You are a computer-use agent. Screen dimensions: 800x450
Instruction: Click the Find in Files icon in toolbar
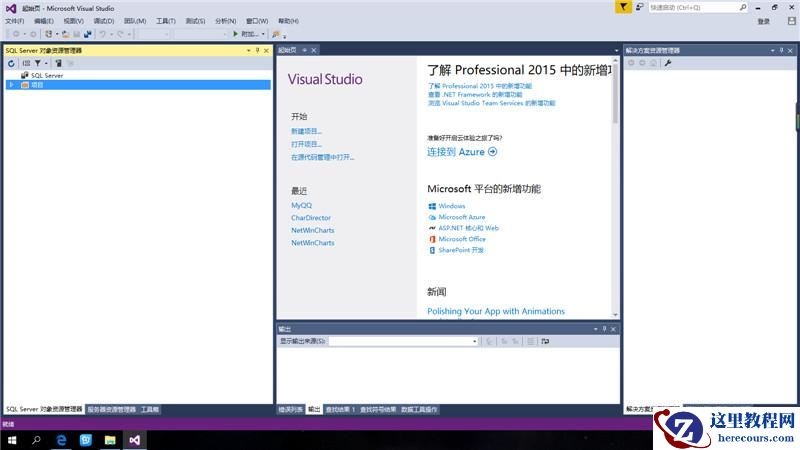[276, 34]
